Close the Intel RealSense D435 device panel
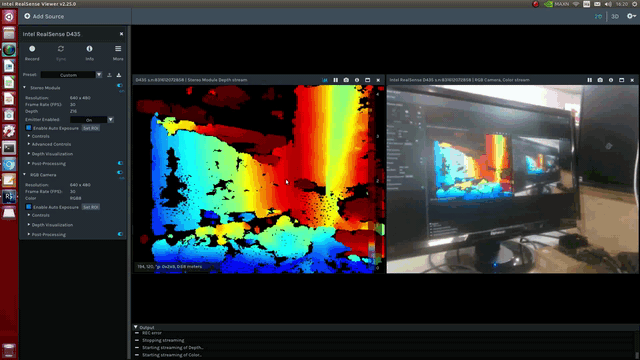The image size is (640, 360). [x=121, y=34]
